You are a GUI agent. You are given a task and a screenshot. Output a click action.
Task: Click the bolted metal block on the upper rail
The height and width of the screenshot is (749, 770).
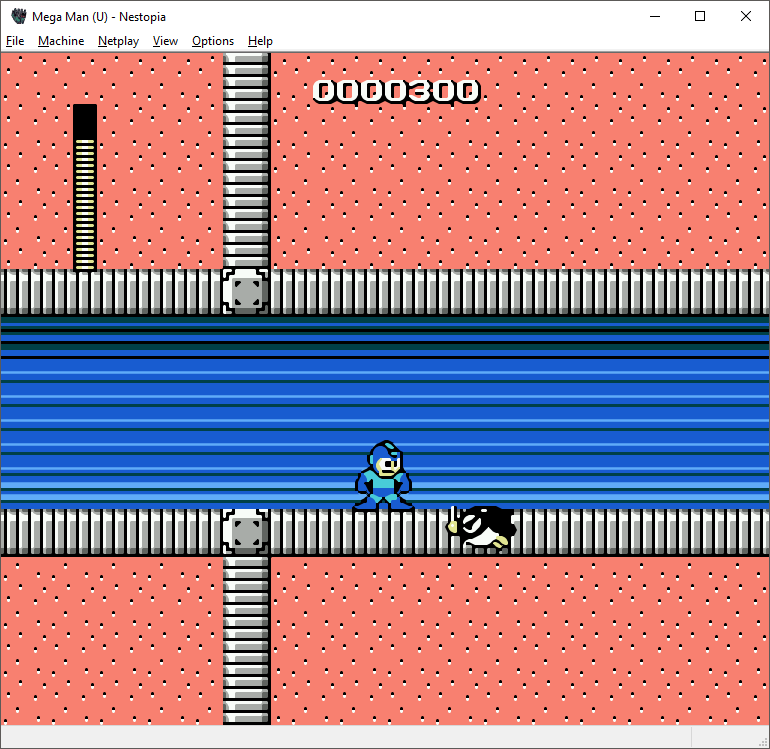click(246, 291)
